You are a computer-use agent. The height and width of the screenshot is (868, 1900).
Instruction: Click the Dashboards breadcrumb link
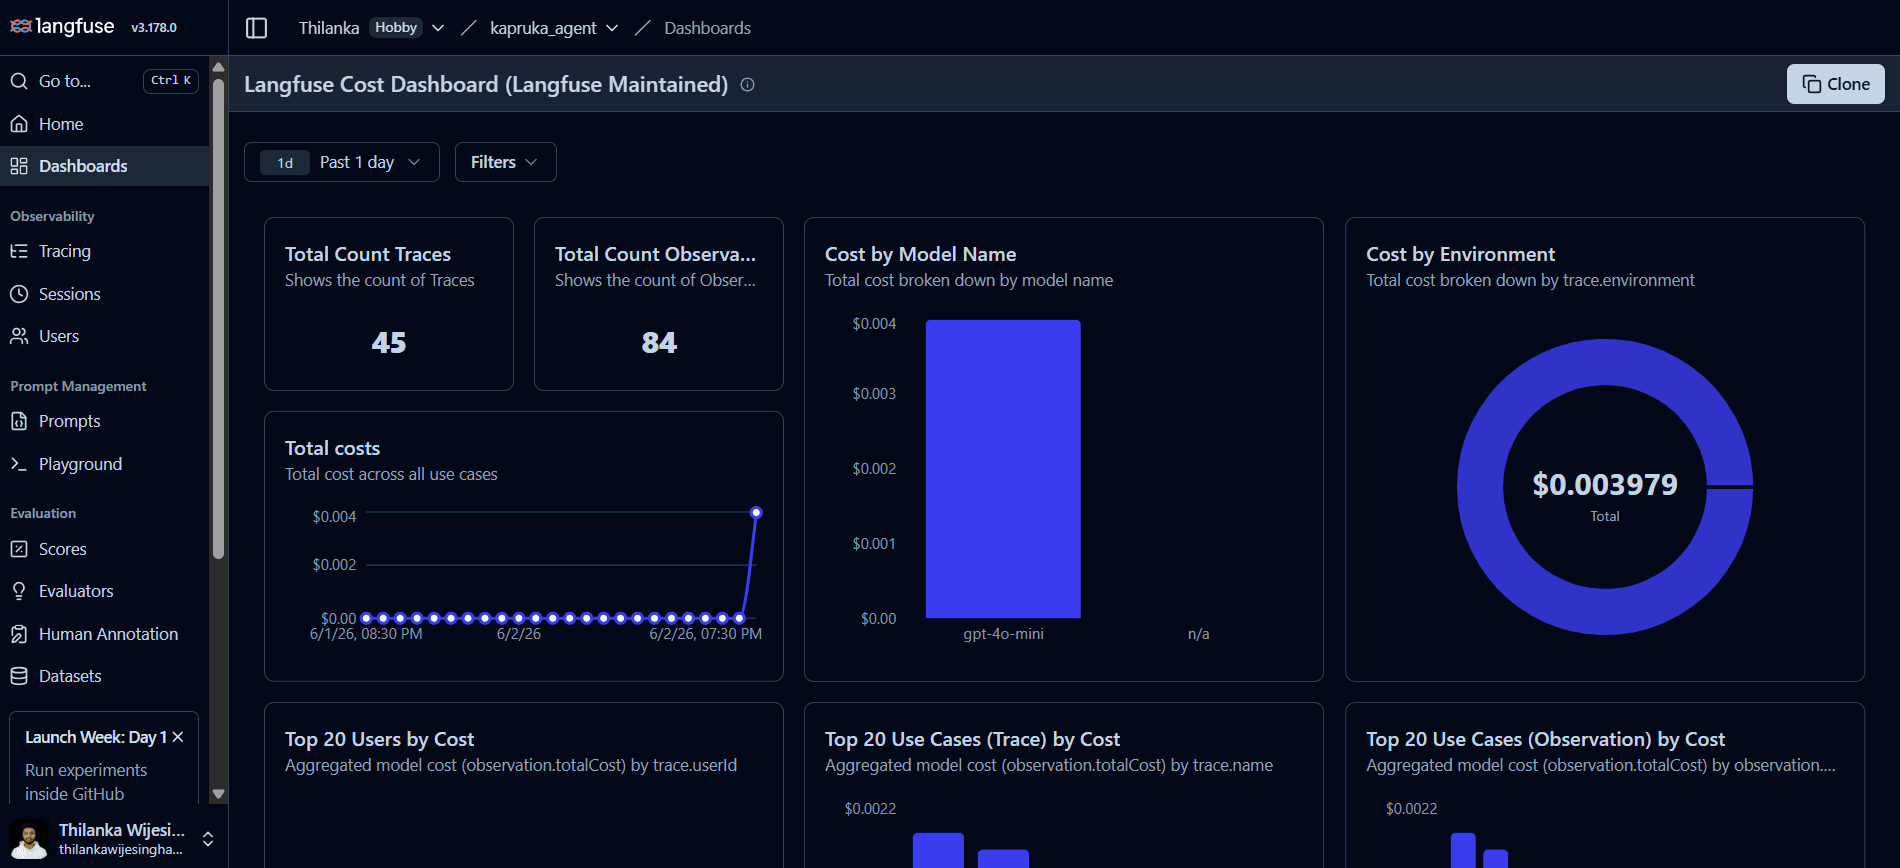click(707, 28)
